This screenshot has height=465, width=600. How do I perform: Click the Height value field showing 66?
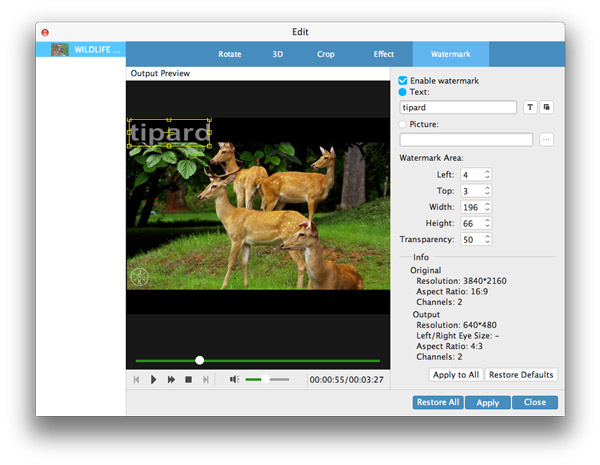coord(472,224)
